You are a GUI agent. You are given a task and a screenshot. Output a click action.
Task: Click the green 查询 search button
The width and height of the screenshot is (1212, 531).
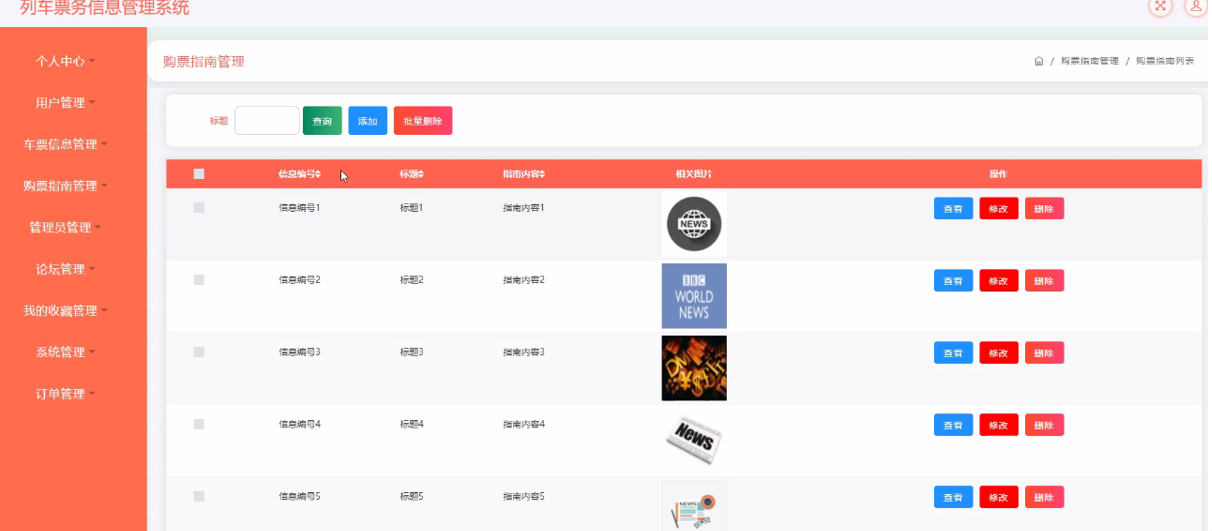pos(322,121)
